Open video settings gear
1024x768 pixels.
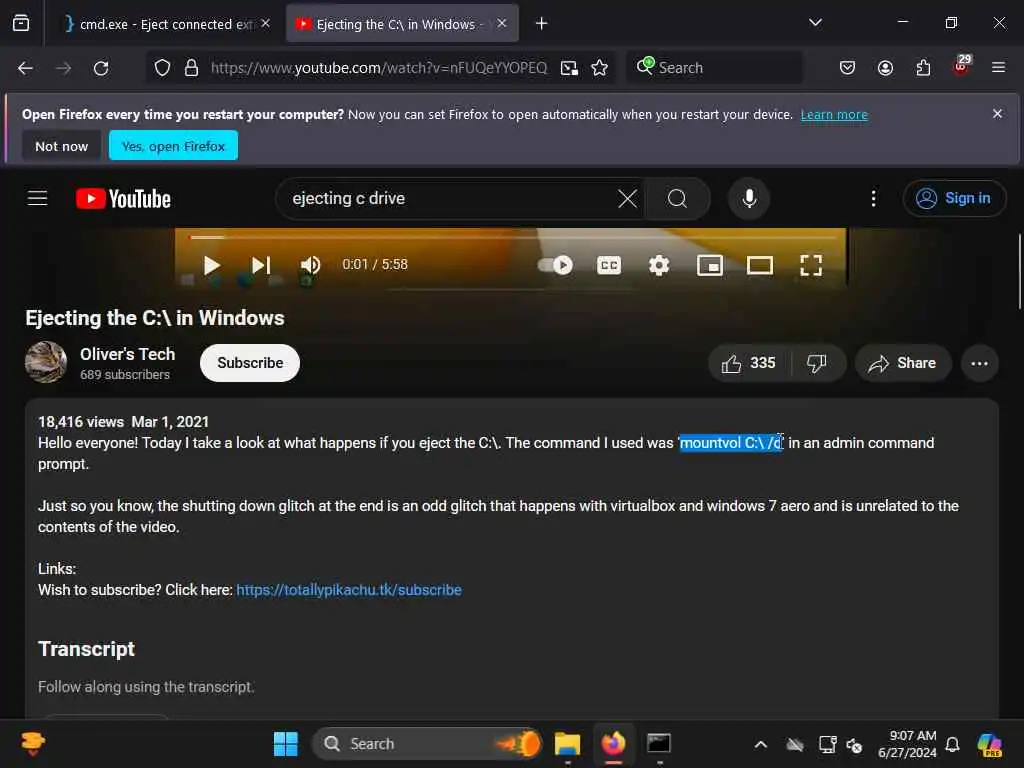(x=659, y=265)
